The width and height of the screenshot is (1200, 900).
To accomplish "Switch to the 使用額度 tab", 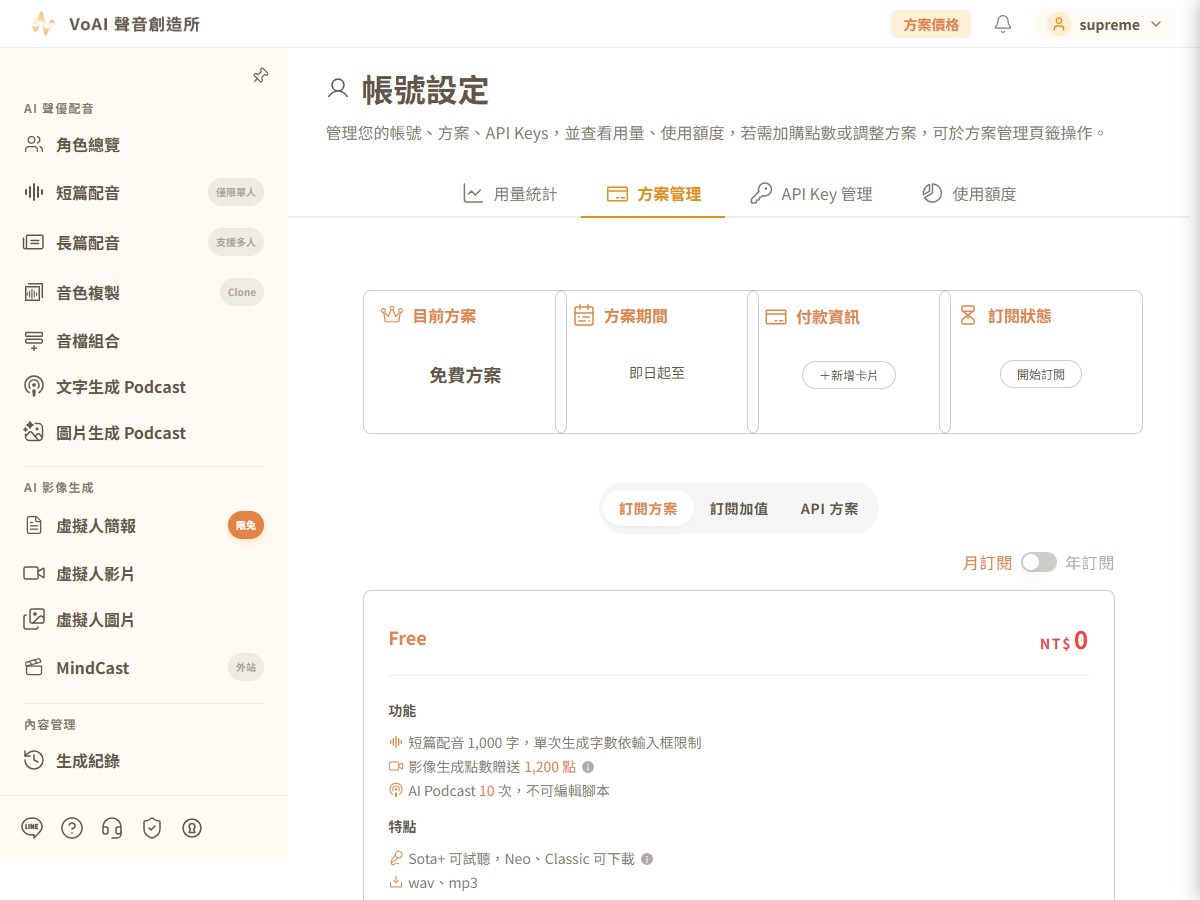I will coord(969,194).
